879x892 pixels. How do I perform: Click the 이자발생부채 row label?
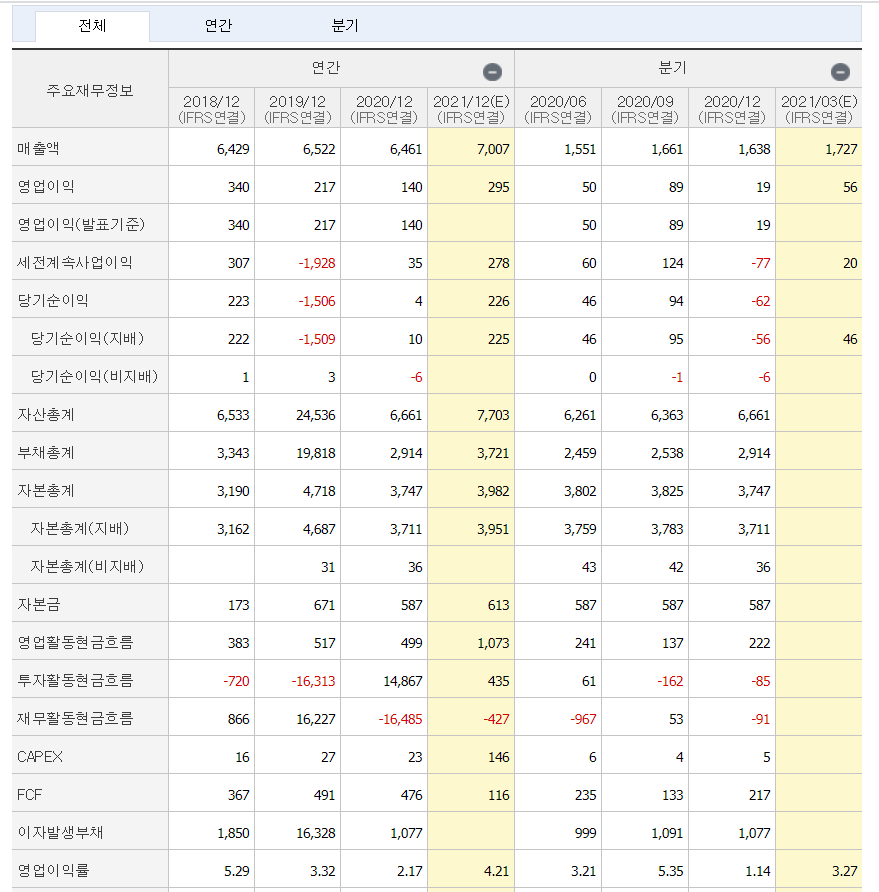[60, 832]
